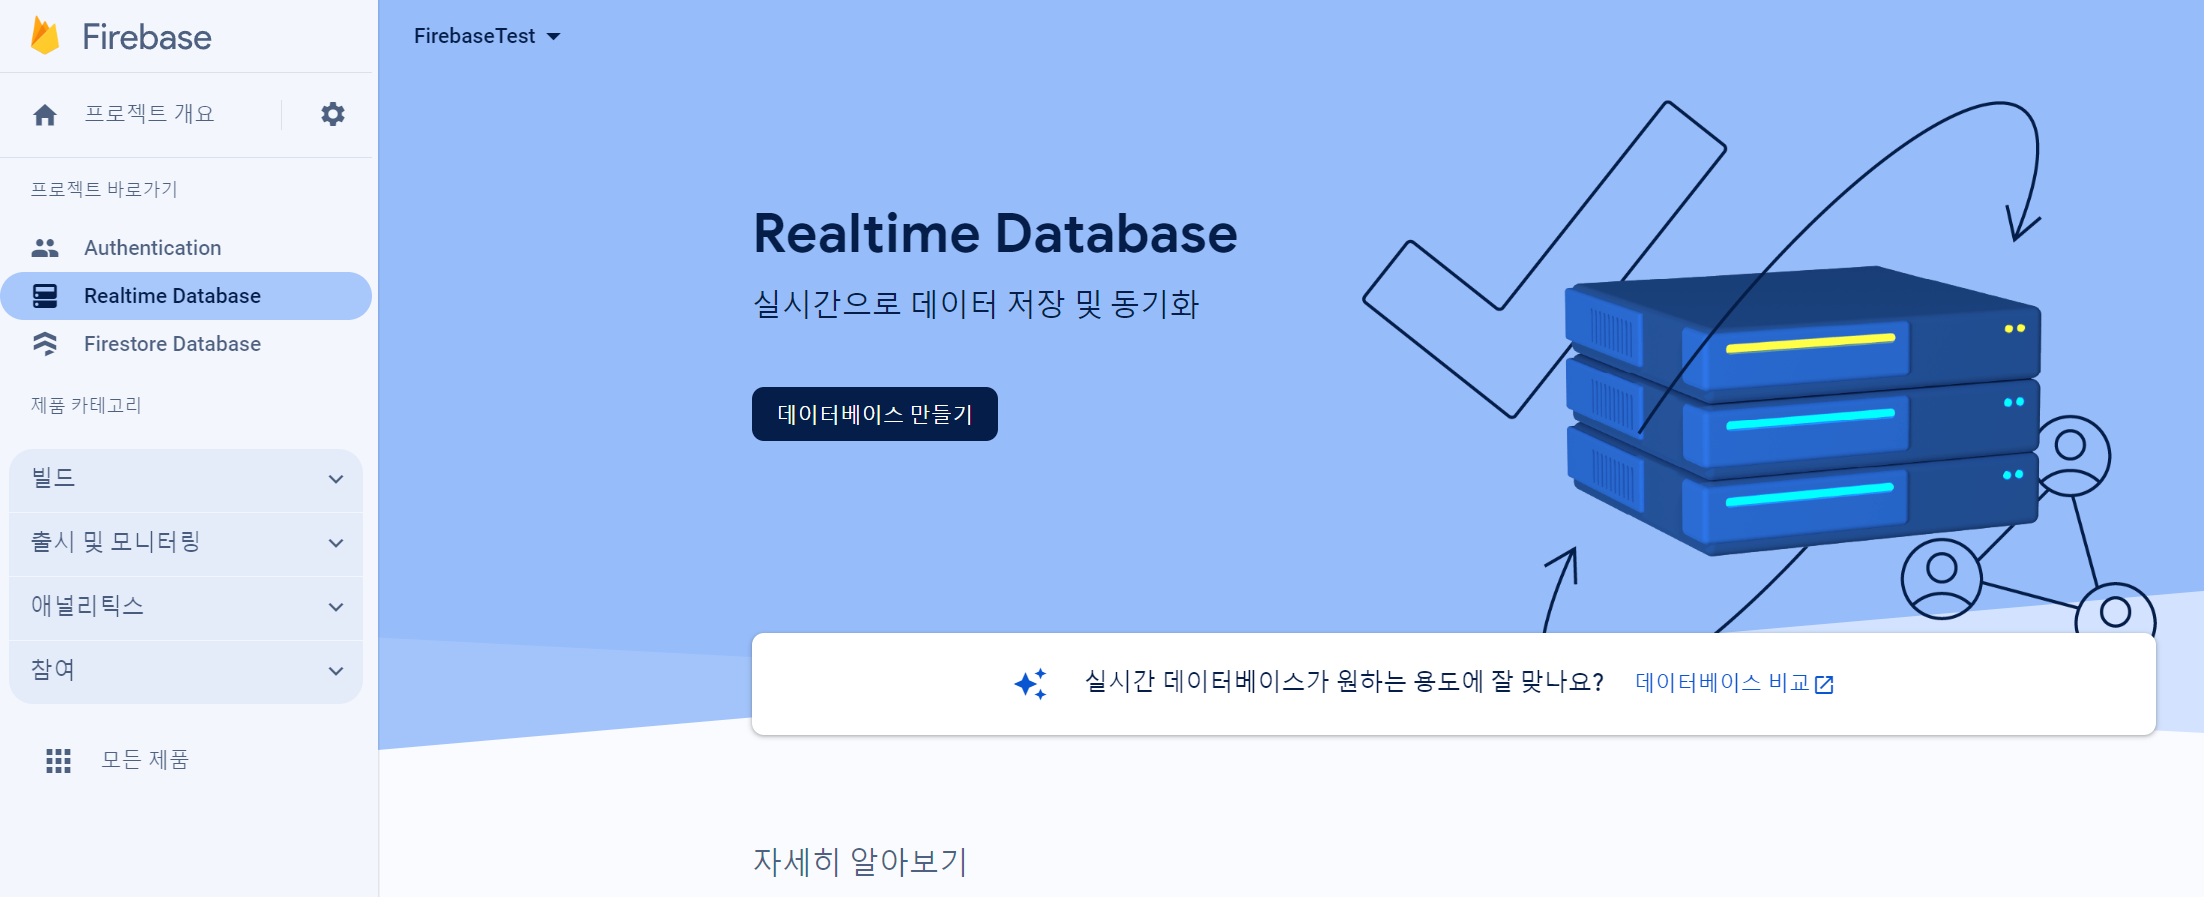
Task: Click the all products grid icon
Action: pyautogui.click(x=58, y=761)
